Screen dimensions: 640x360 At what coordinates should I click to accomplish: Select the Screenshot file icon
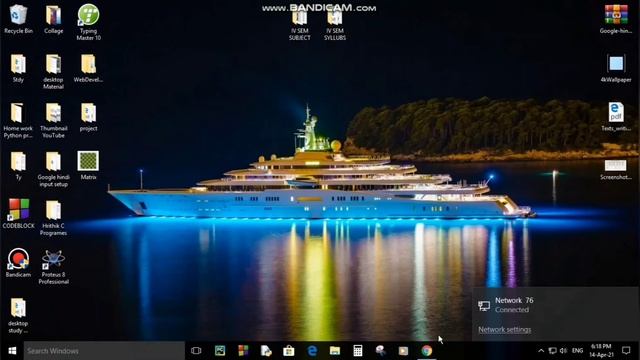click(x=616, y=169)
